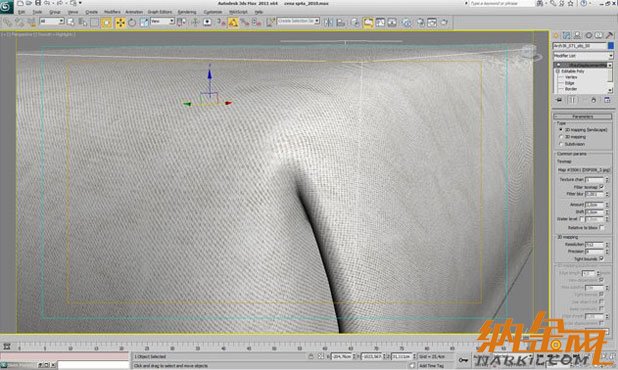618x370 pixels.
Task: Click the Select and Manipulate icon
Action: click(x=195, y=22)
